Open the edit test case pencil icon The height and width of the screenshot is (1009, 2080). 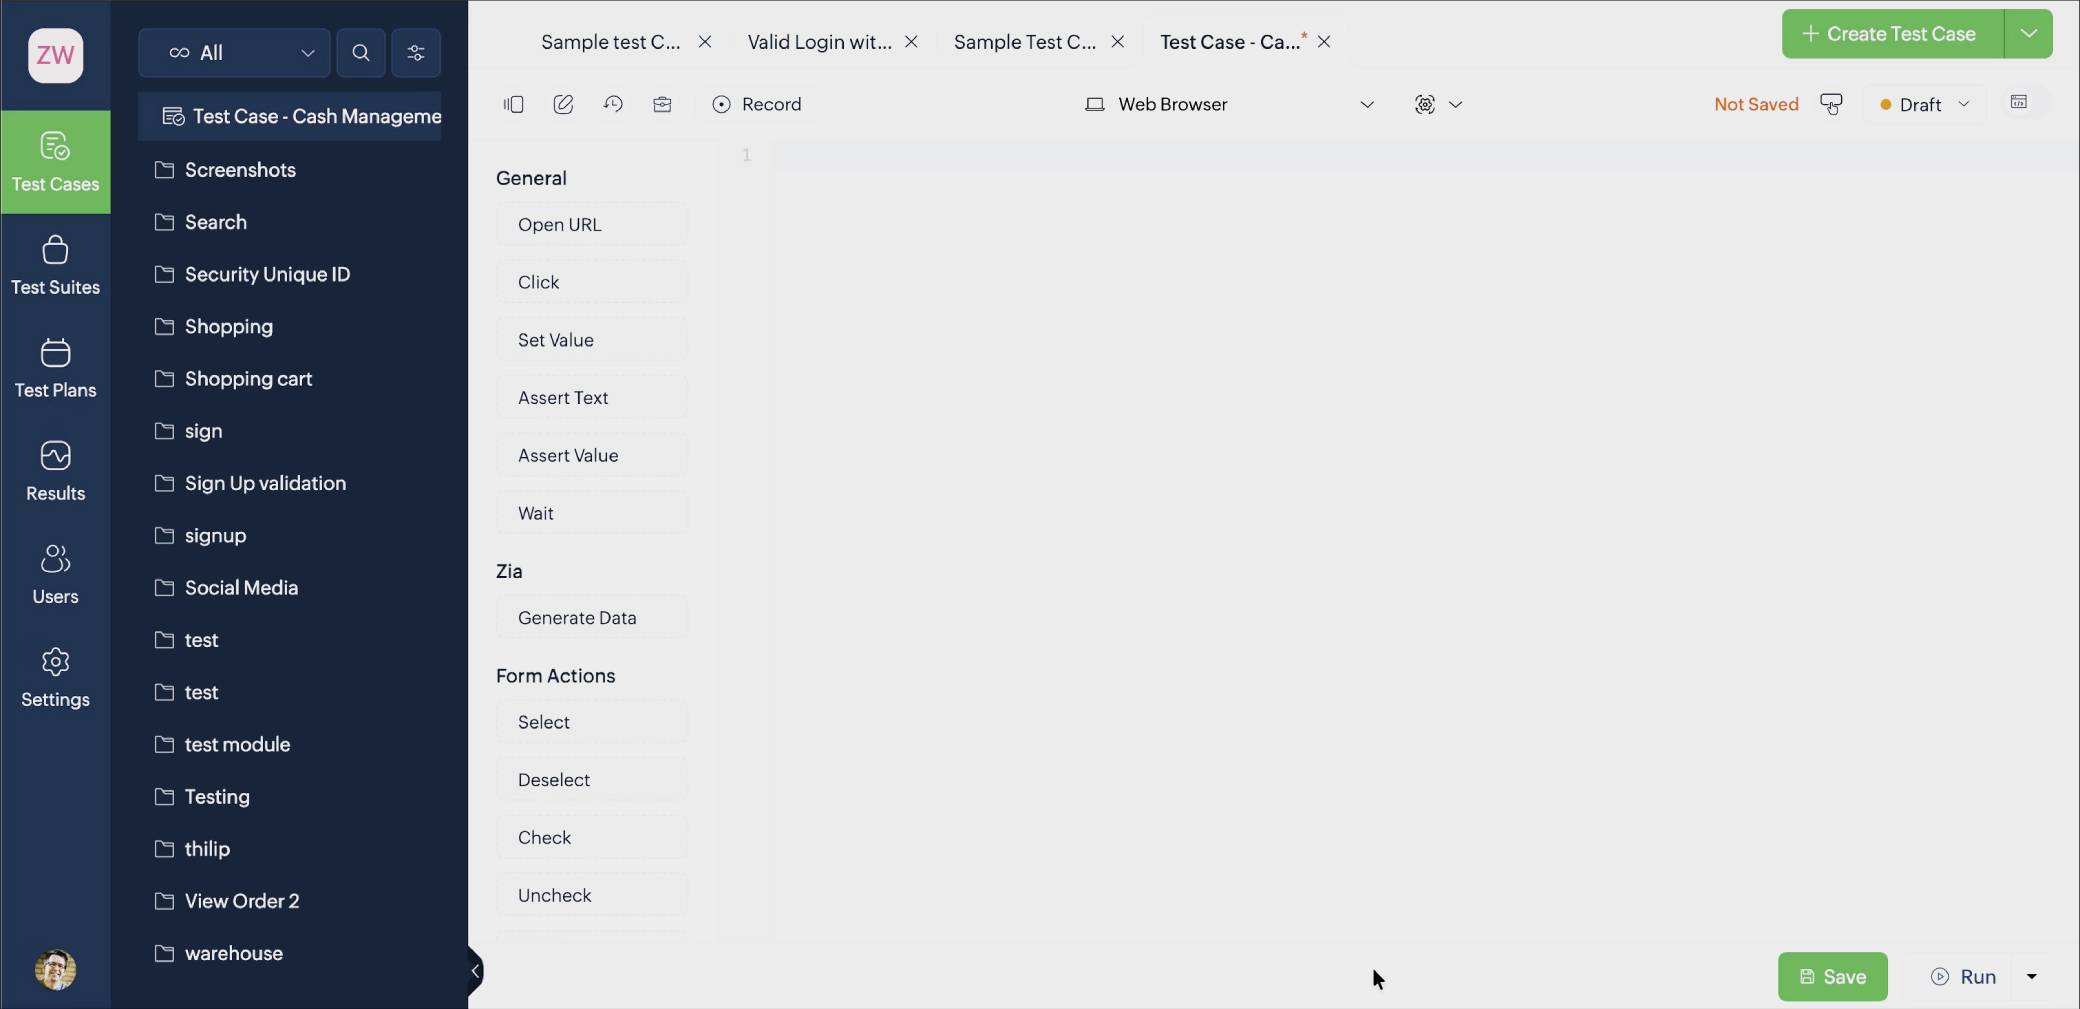(563, 104)
